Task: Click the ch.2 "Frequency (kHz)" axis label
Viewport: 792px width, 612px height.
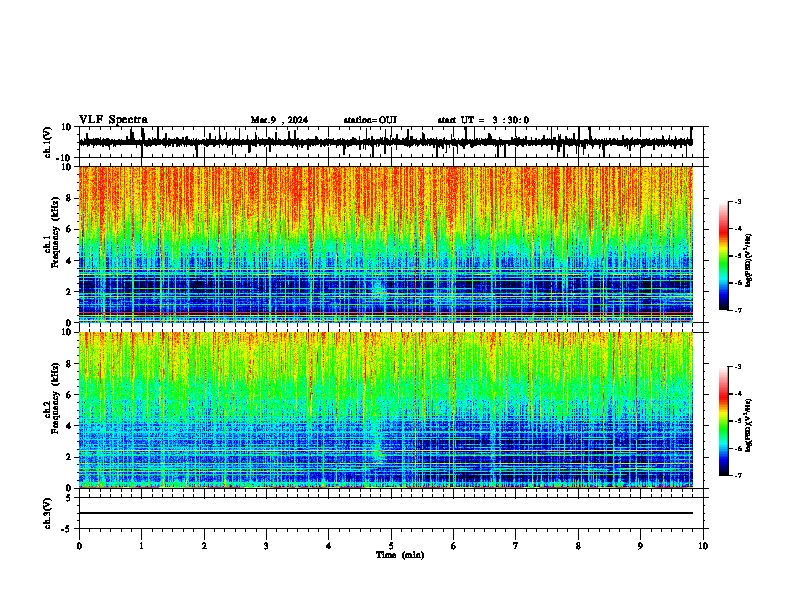Action: coord(55,398)
